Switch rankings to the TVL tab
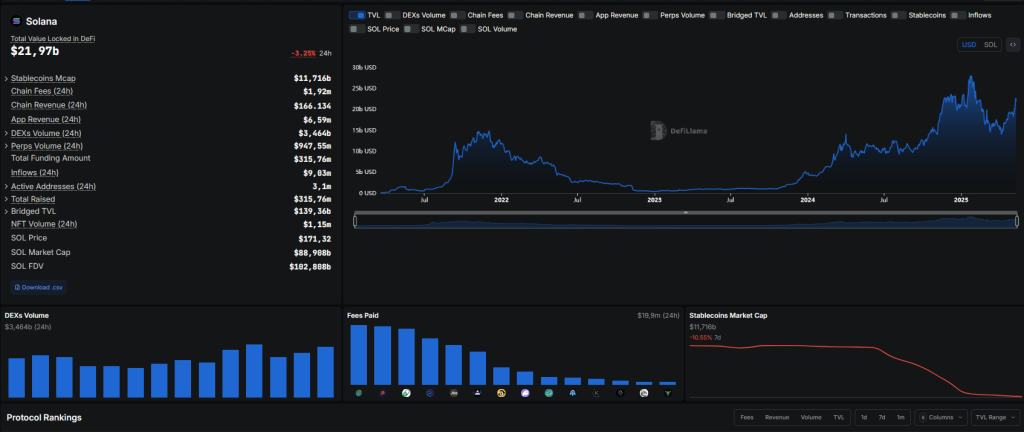 (838, 417)
